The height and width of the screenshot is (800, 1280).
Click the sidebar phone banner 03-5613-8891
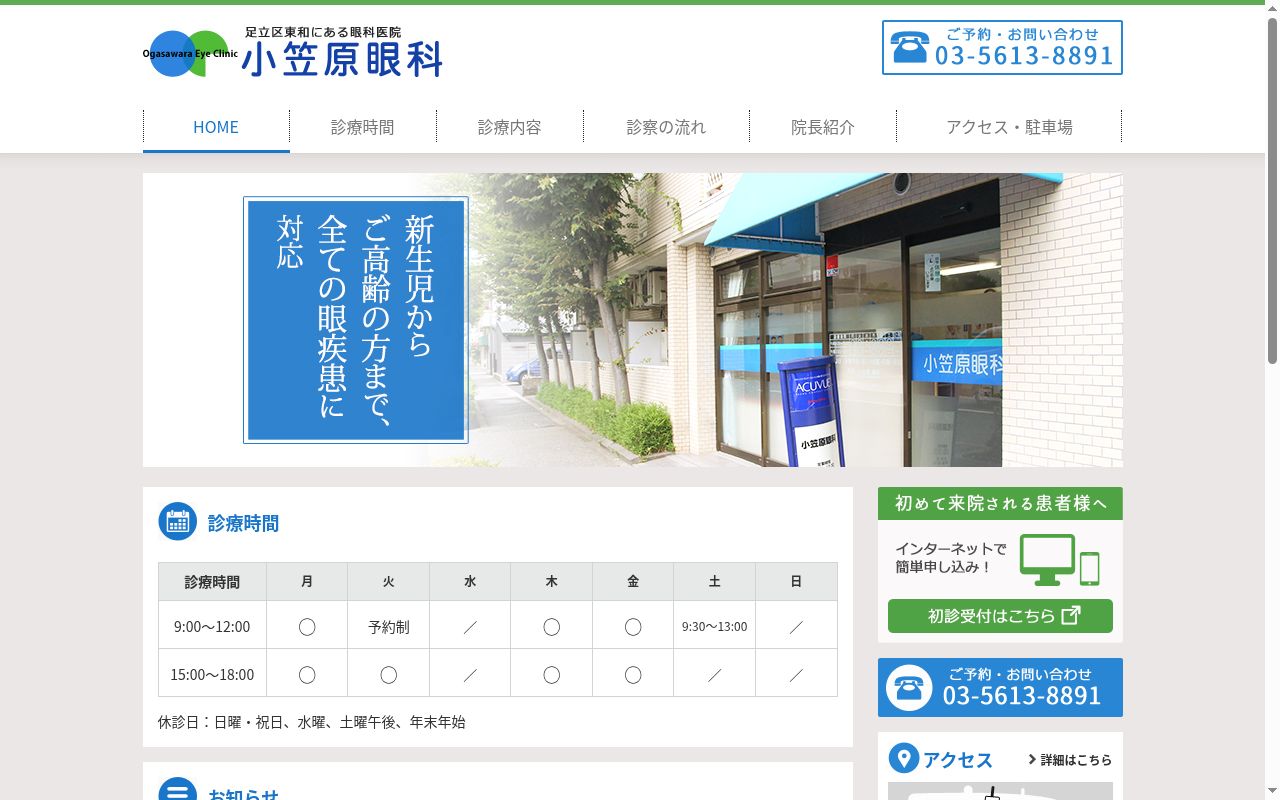pos(1000,687)
